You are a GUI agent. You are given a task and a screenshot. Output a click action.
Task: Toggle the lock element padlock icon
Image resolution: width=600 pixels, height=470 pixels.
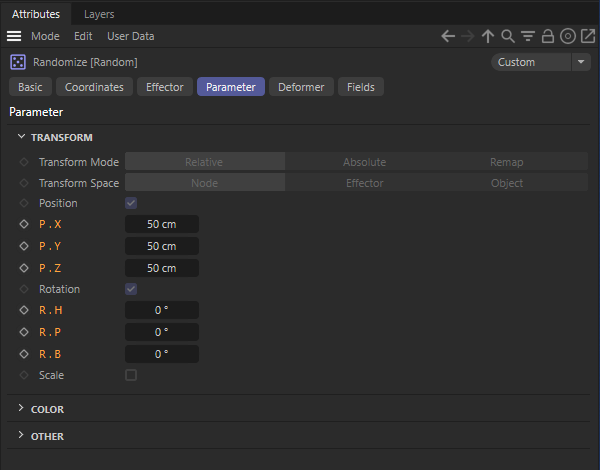[x=548, y=36]
